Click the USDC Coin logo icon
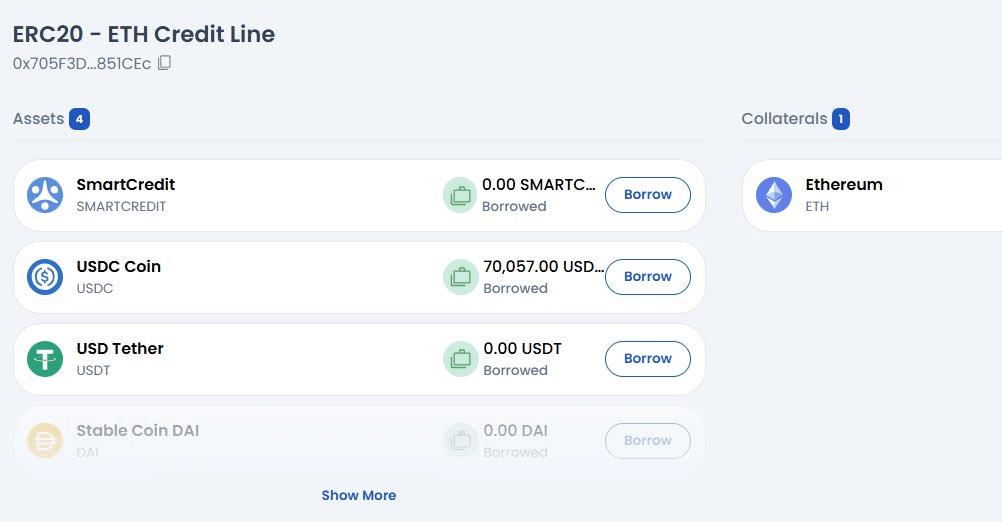This screenshot has width=1002, height=522. click(45, 277)
